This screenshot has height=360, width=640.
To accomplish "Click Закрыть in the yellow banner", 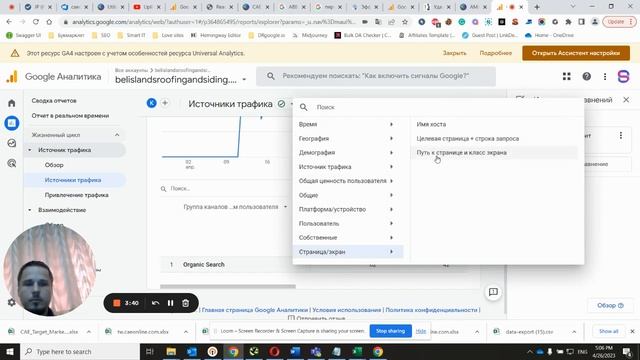I will coord(454,53).
